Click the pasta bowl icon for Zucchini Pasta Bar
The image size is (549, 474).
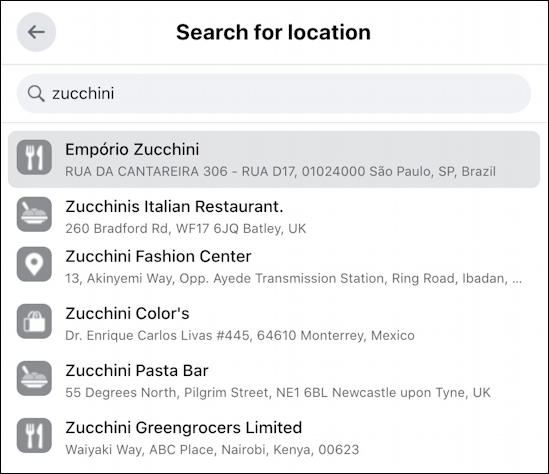tap(34, 378)
